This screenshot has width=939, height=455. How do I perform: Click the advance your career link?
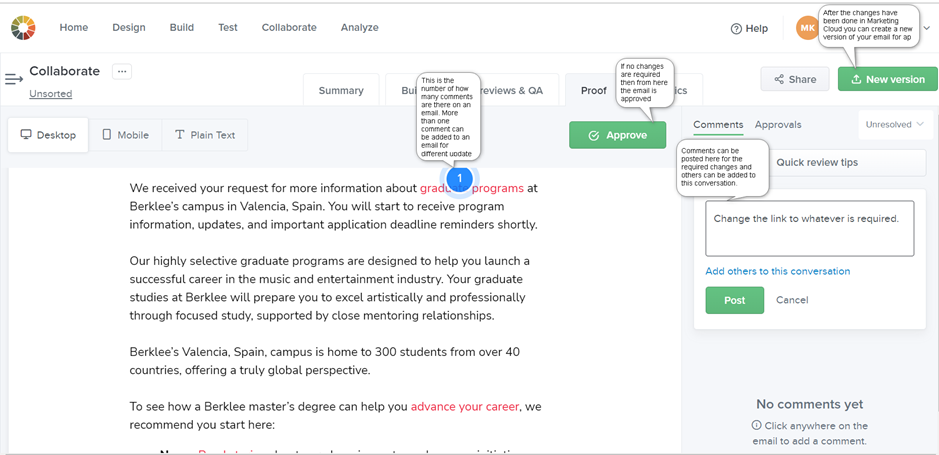tap(465, 407)
